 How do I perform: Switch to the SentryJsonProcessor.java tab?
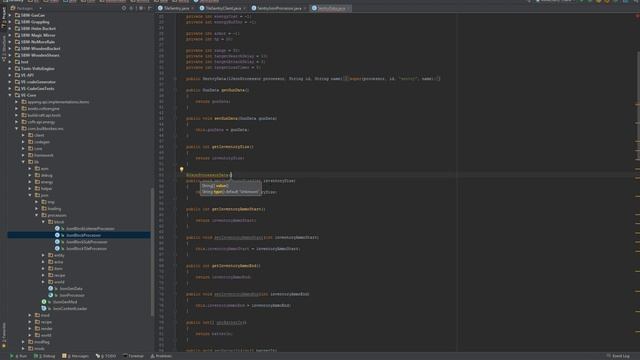(x=280, y=8)
